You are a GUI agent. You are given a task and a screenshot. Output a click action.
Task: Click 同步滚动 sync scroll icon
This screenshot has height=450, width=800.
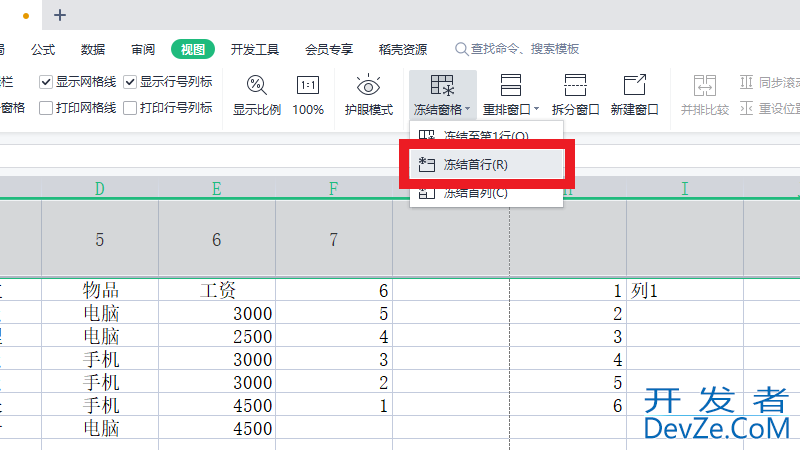(x=746, y=82)
